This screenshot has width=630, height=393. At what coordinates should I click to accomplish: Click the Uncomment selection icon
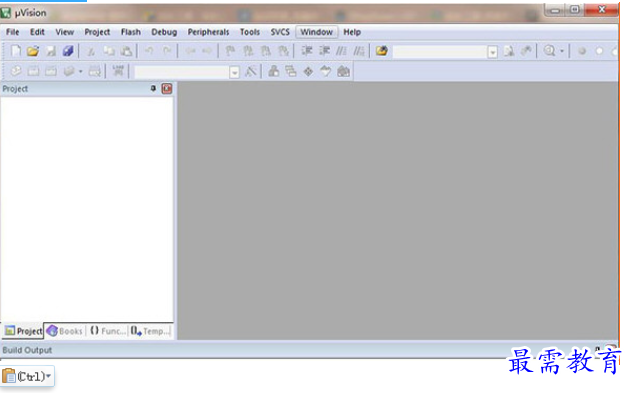(x=359, y=51)
